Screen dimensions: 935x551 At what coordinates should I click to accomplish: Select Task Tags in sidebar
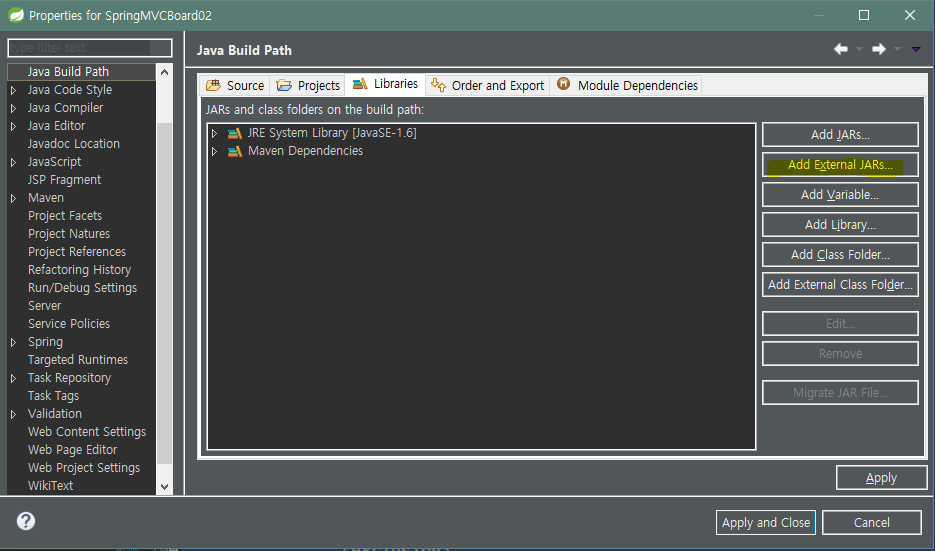pos(53,396)
